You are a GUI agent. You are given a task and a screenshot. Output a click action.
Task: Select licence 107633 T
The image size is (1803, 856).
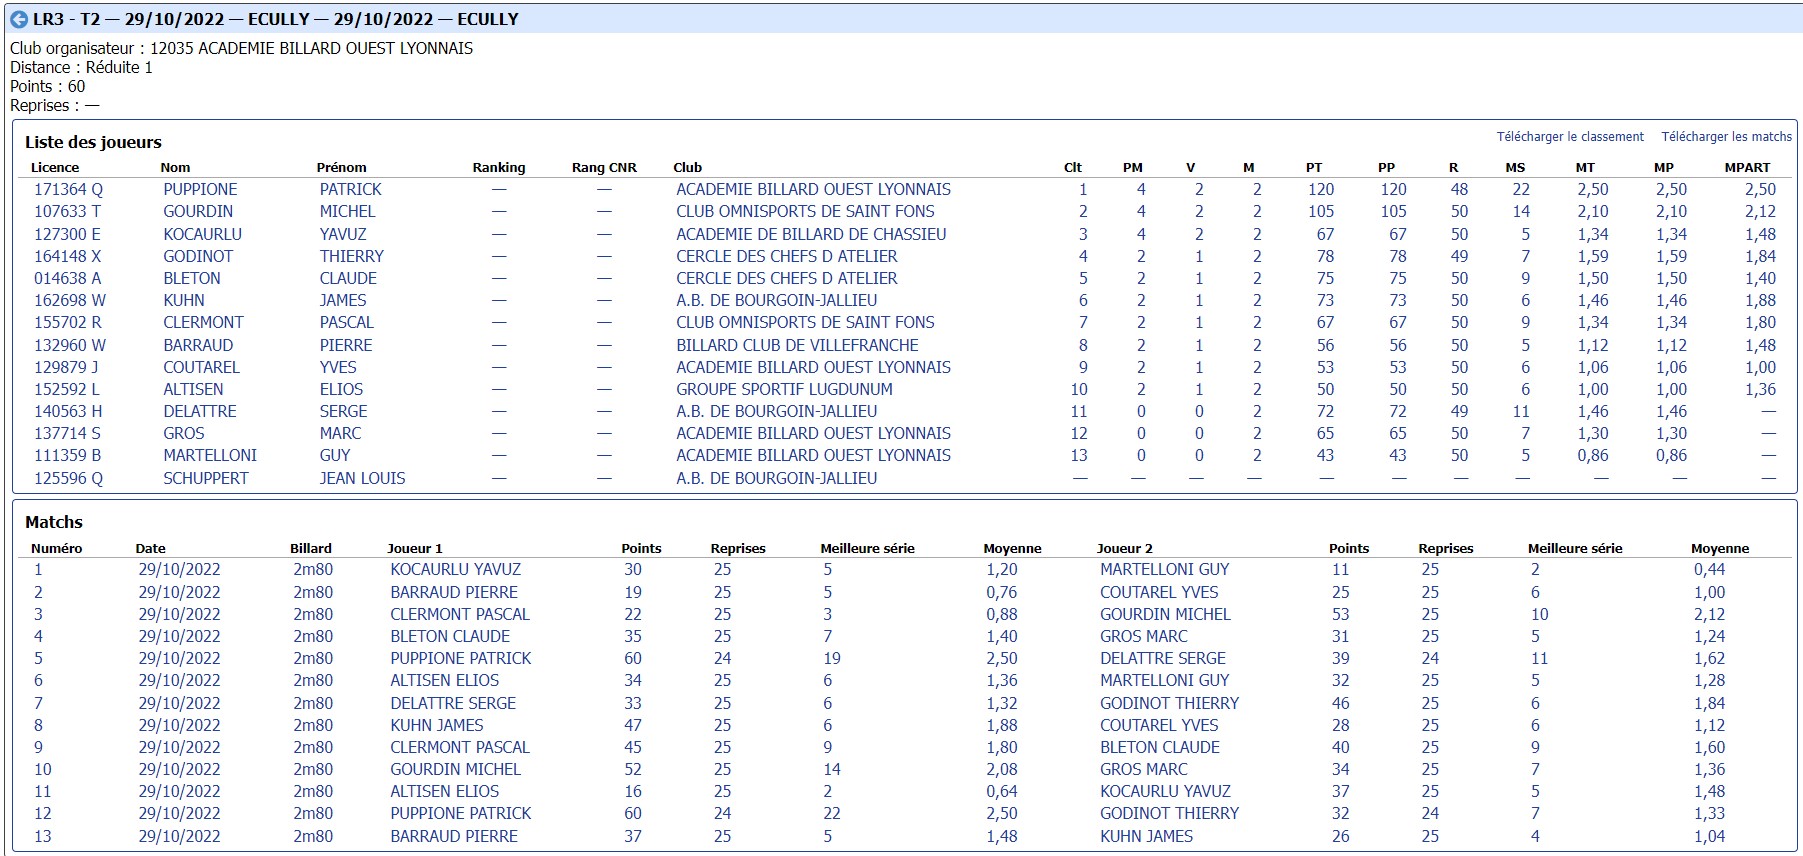(67, 211)
